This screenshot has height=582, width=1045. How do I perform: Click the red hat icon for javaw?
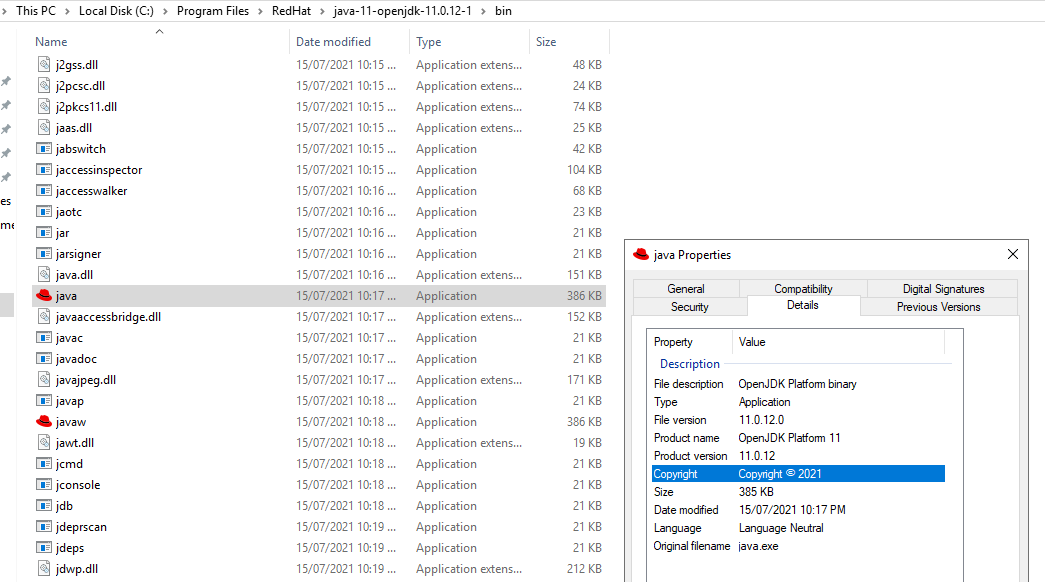coord(44,421)
